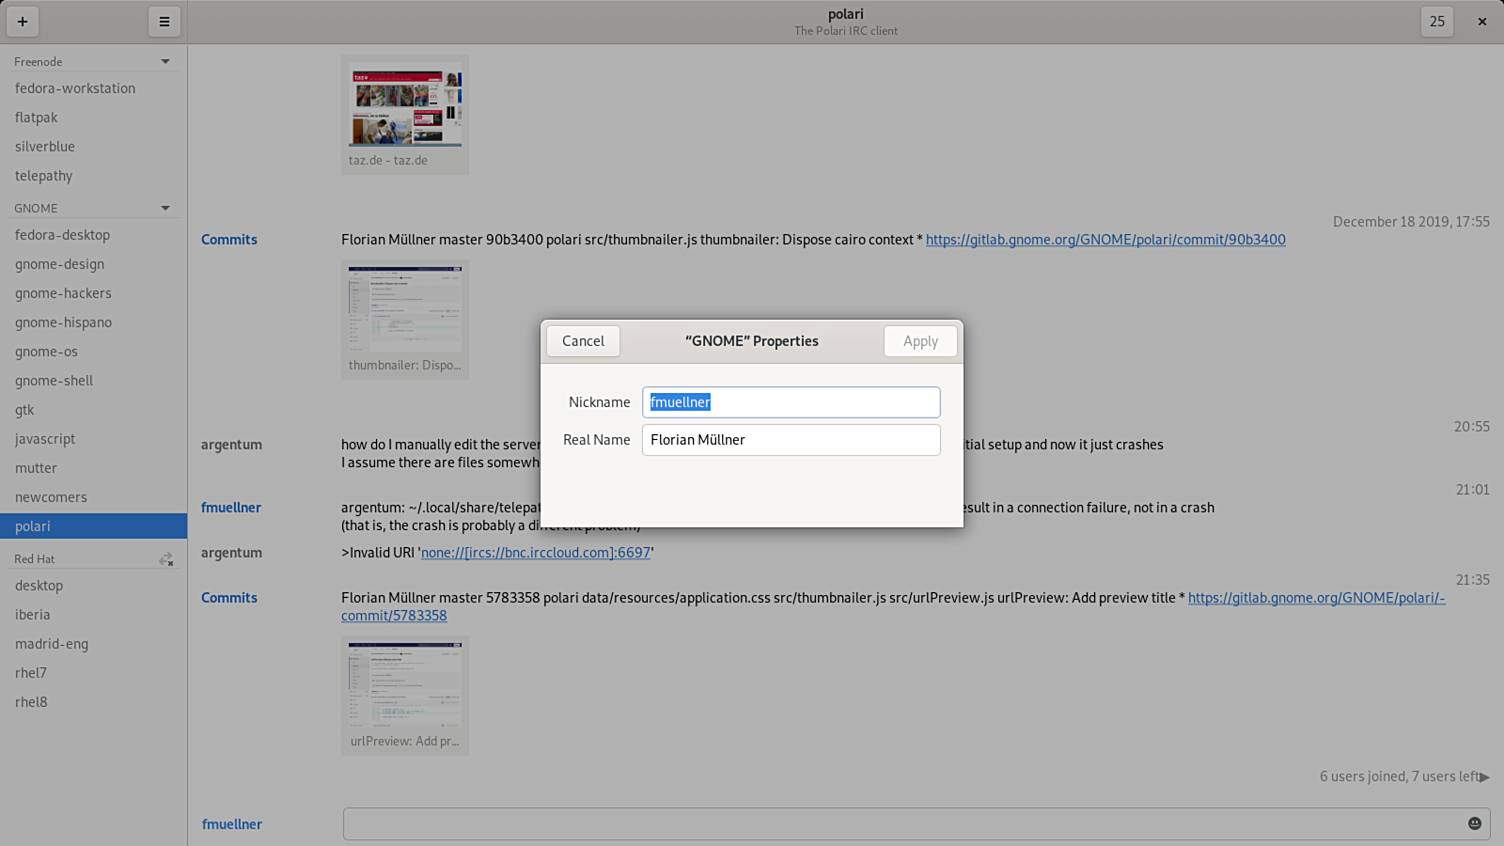Click the plus icon to join a room
1504x846 pixels.
coord(22,21)
